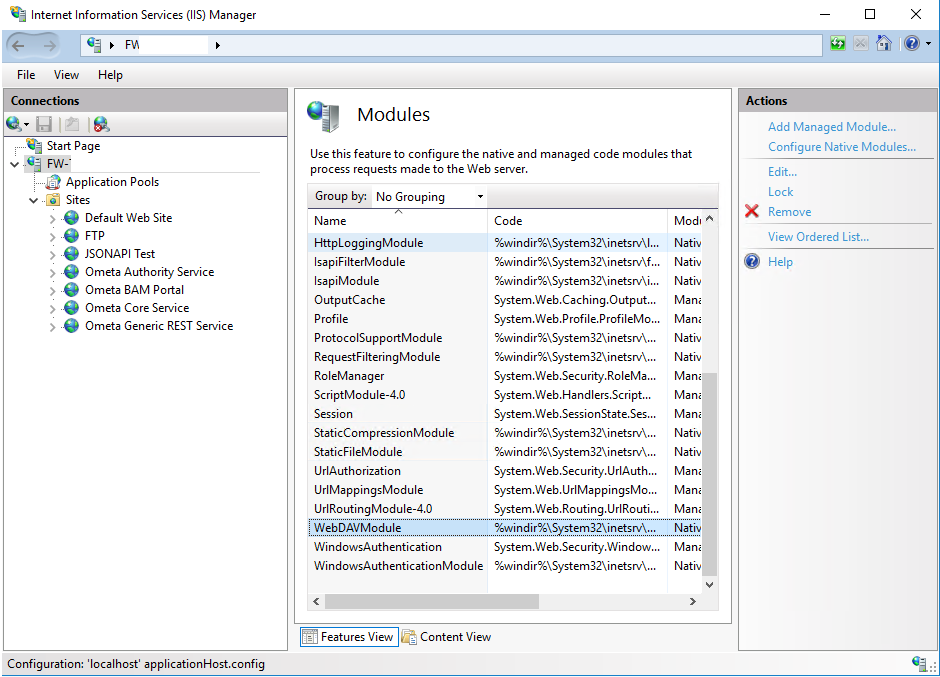The height and width of the screenshot is (677, 940).
Task: Click the red X Remove icon in Actions pane
Action: pos(752,211)
